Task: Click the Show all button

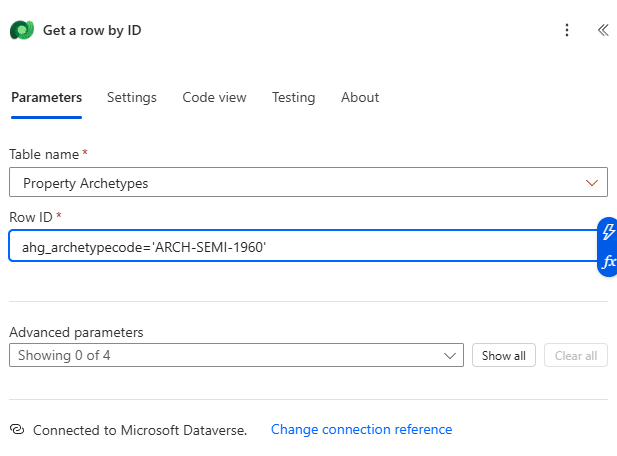Action: (x=504, y=355)
